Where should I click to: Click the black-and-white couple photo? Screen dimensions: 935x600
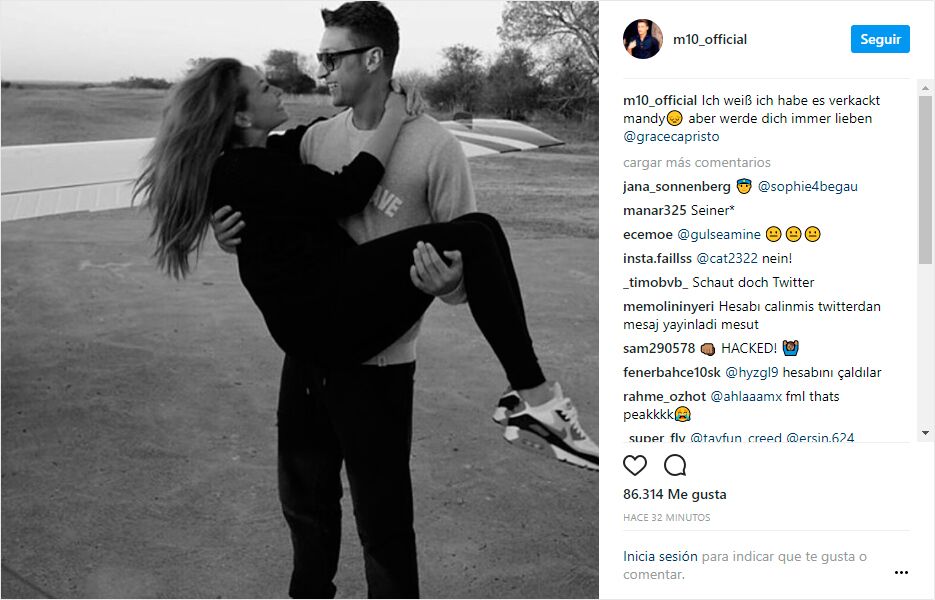pos(300,300)
